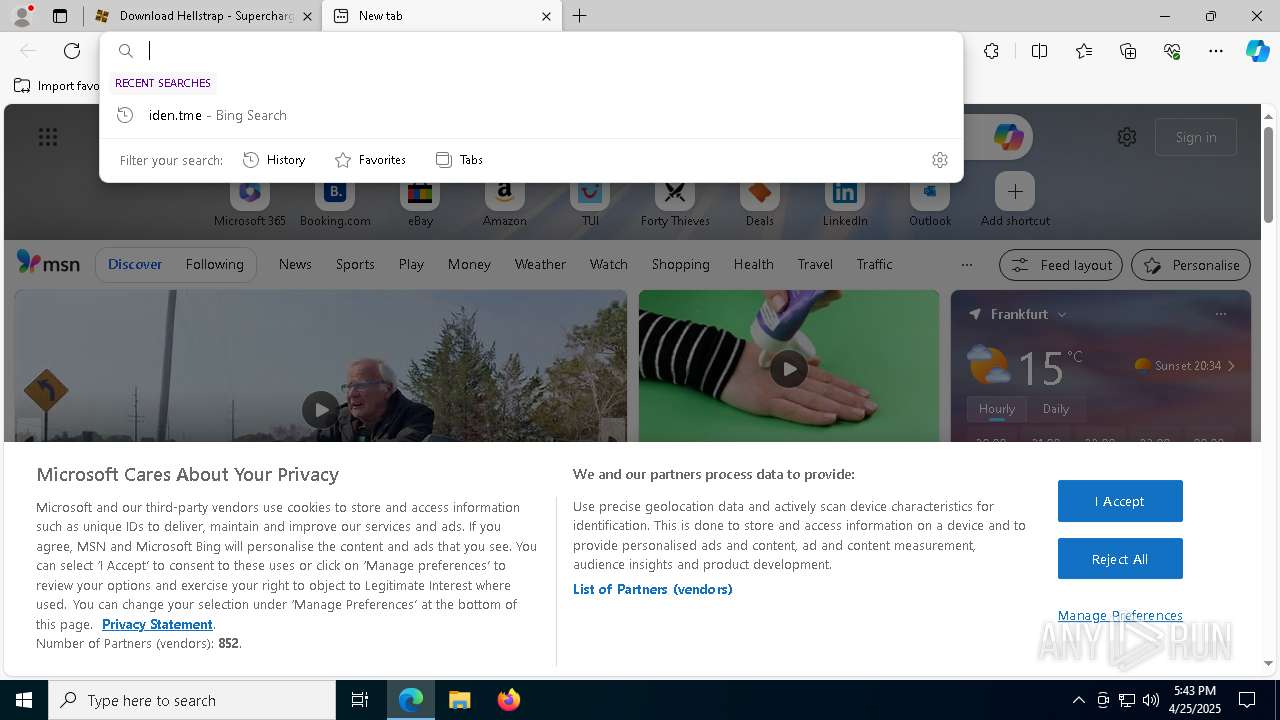Select the recent search iden.tme
The width and height of the screenshot is (1280, 720).
coord(531,115)
